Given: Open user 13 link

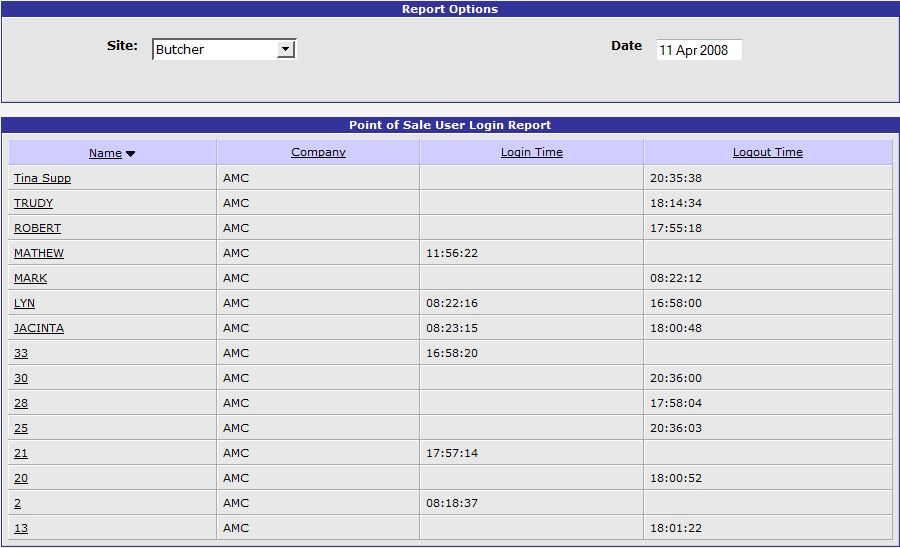Looking at the screenshot, I should (21, 528).
